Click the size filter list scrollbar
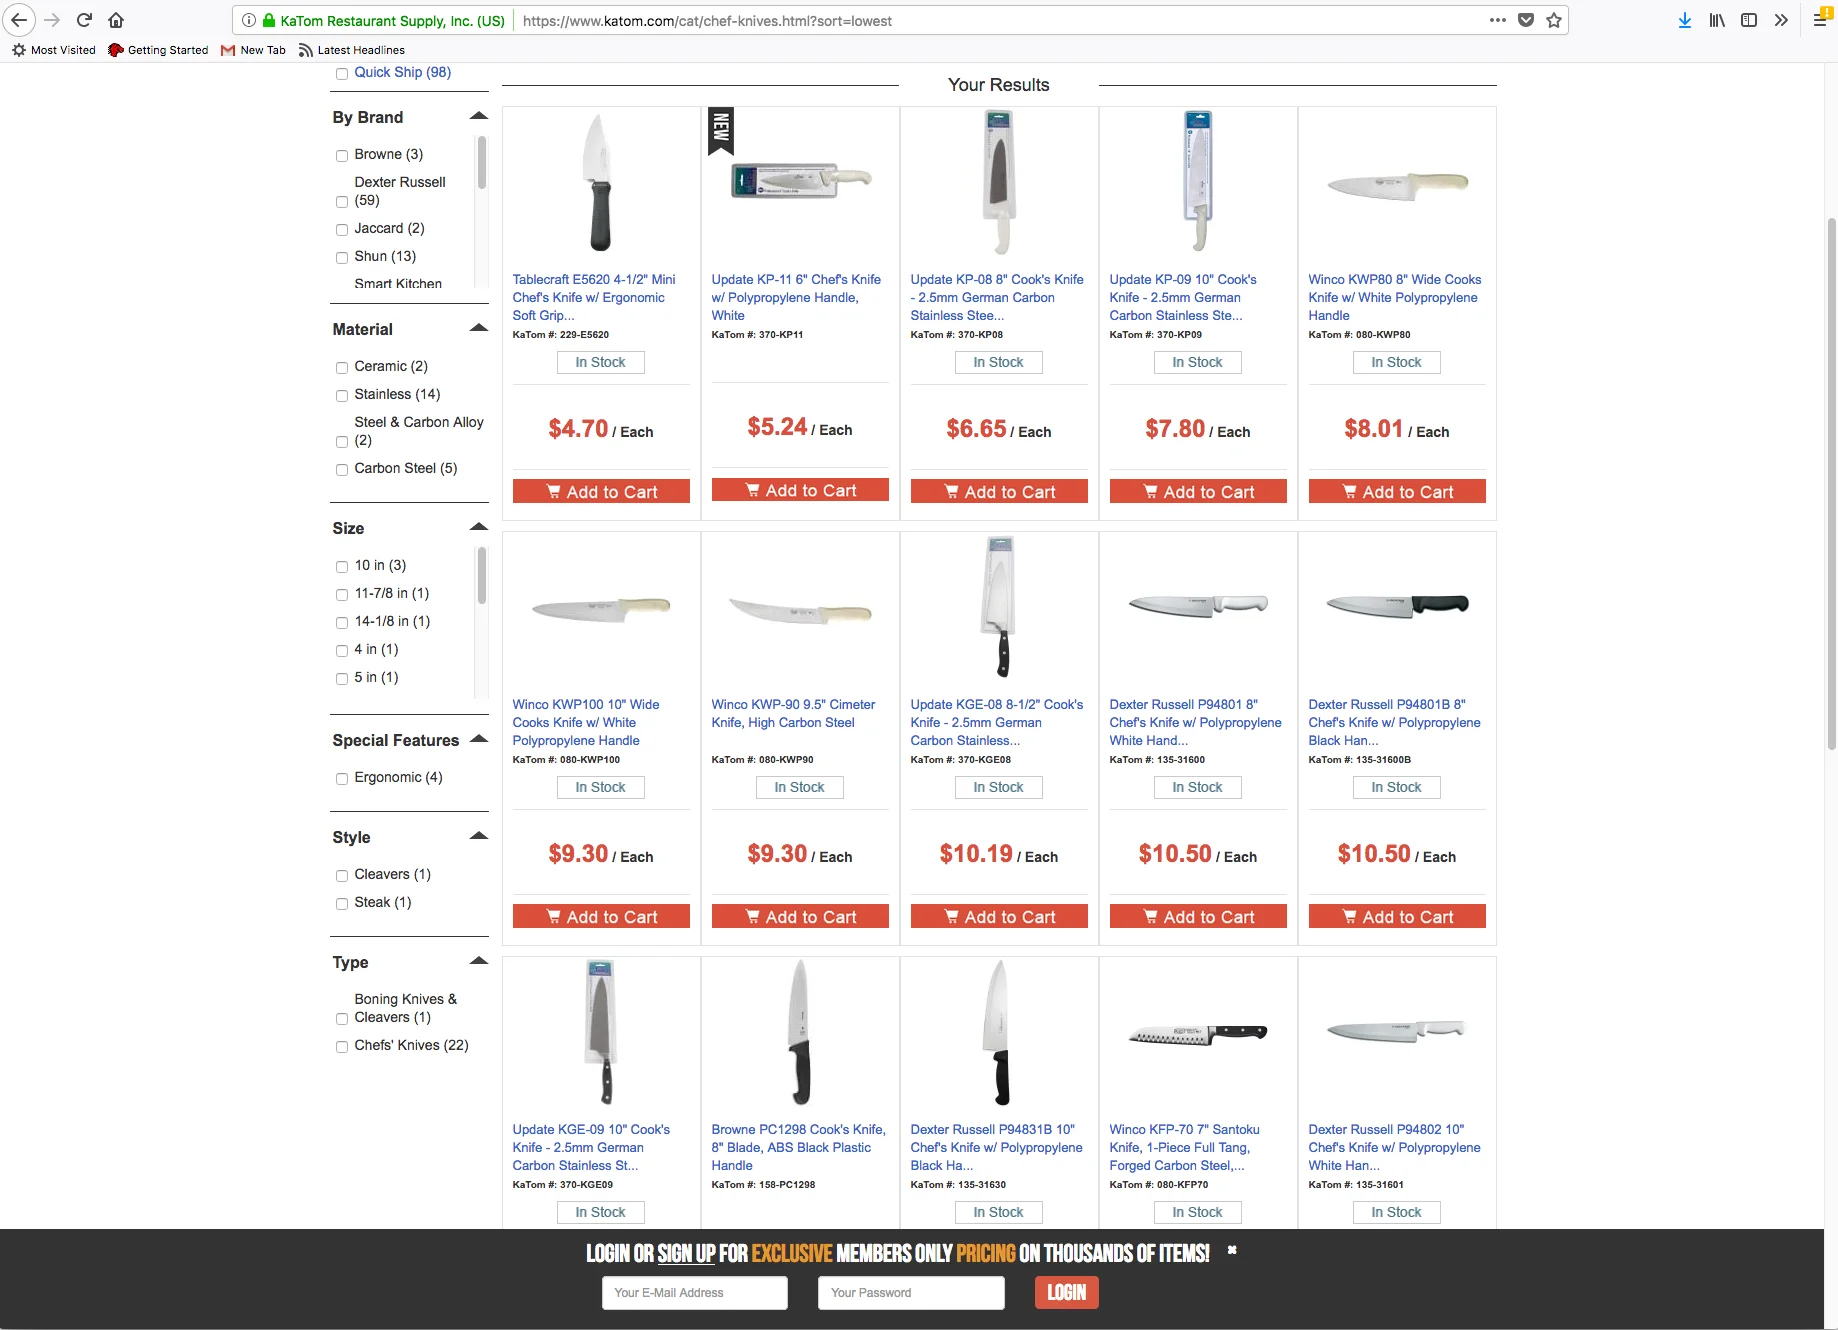The image size is (1838, 1330). tap(482, 576)
